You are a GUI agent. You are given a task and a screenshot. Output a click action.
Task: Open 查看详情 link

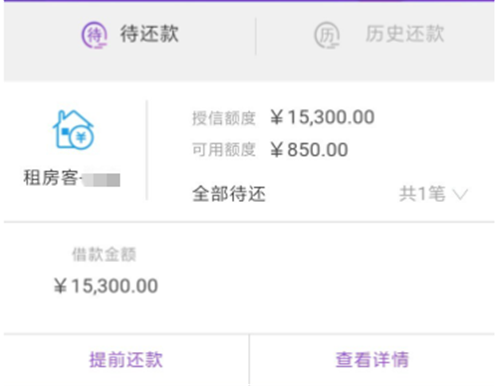[x=372, y=360]
